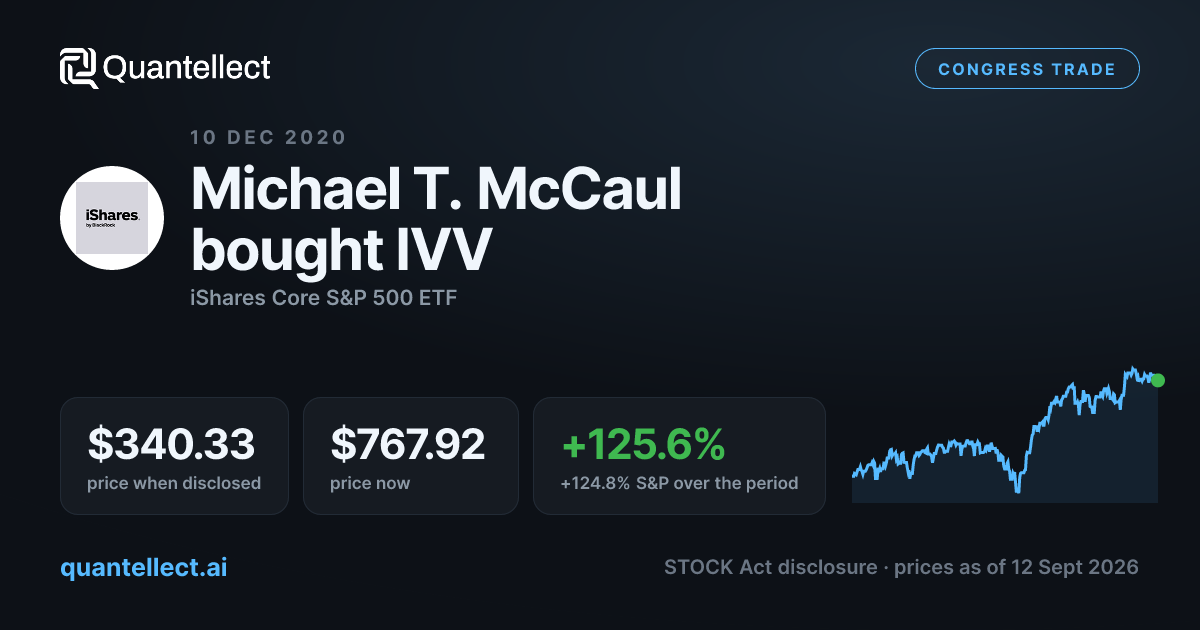Select the Michael T. McCaul headline
The width and height of the screenshot is (1200, 630).
tap(437, 188)
